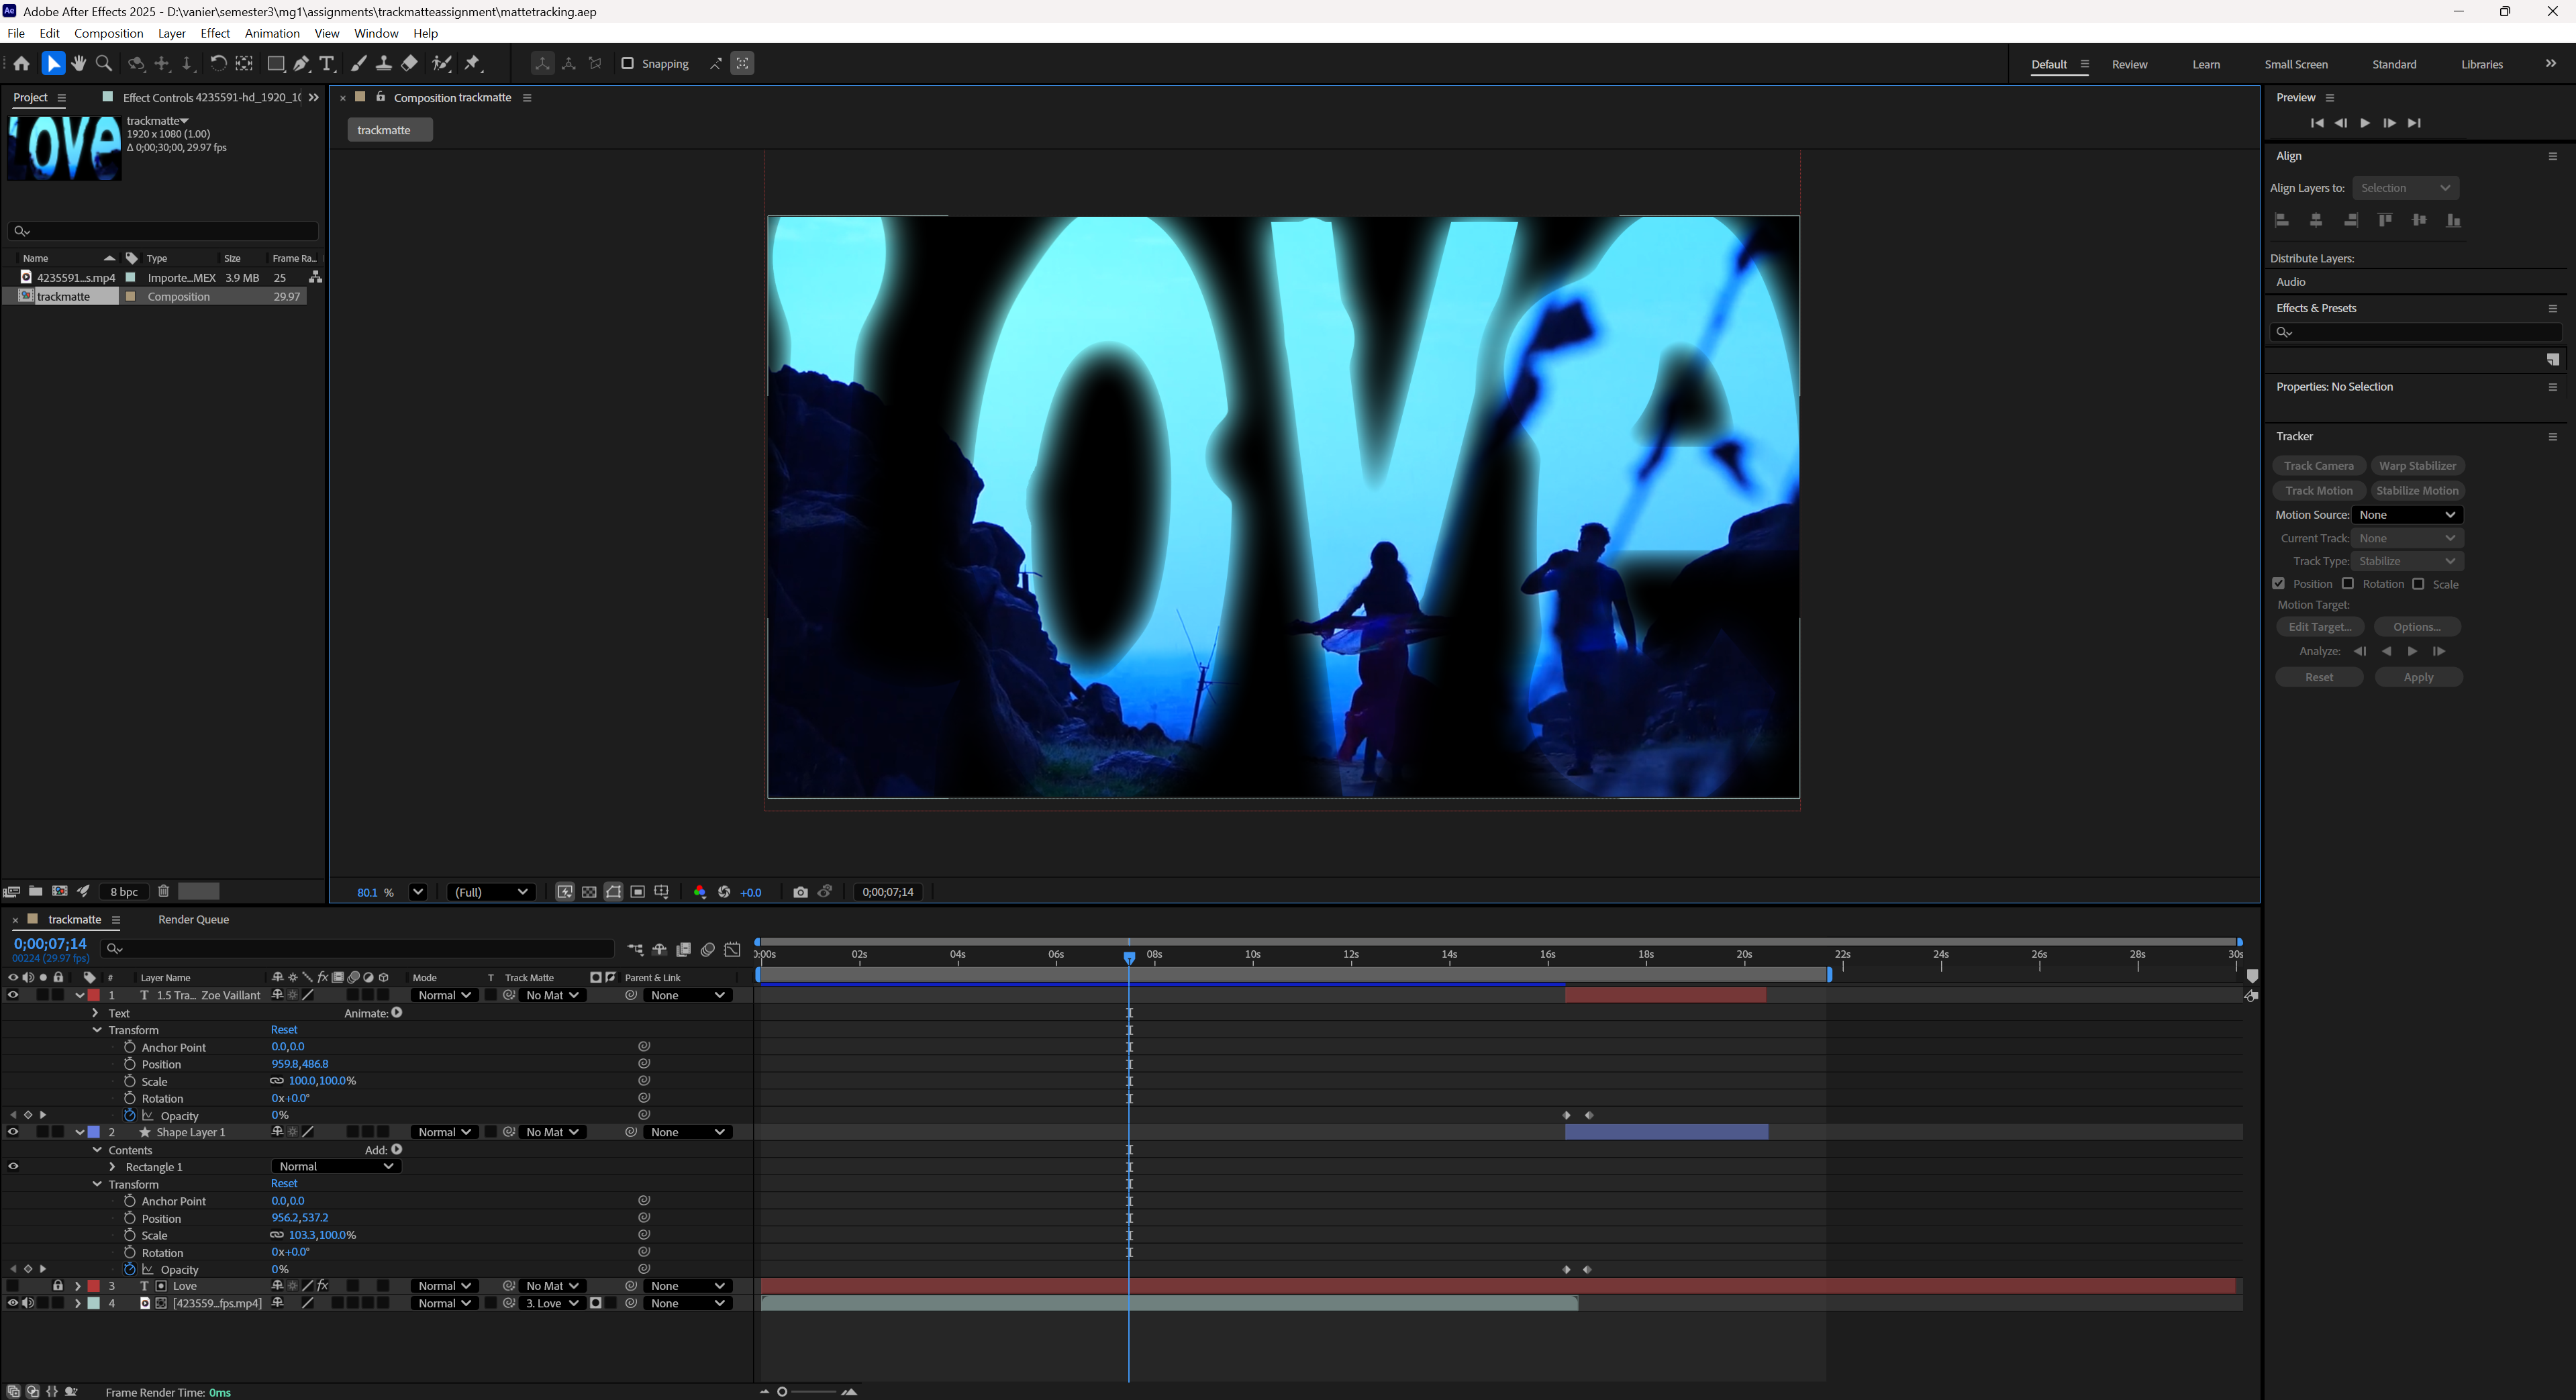Click the Track Motion button

click(x=2318, y=490)
